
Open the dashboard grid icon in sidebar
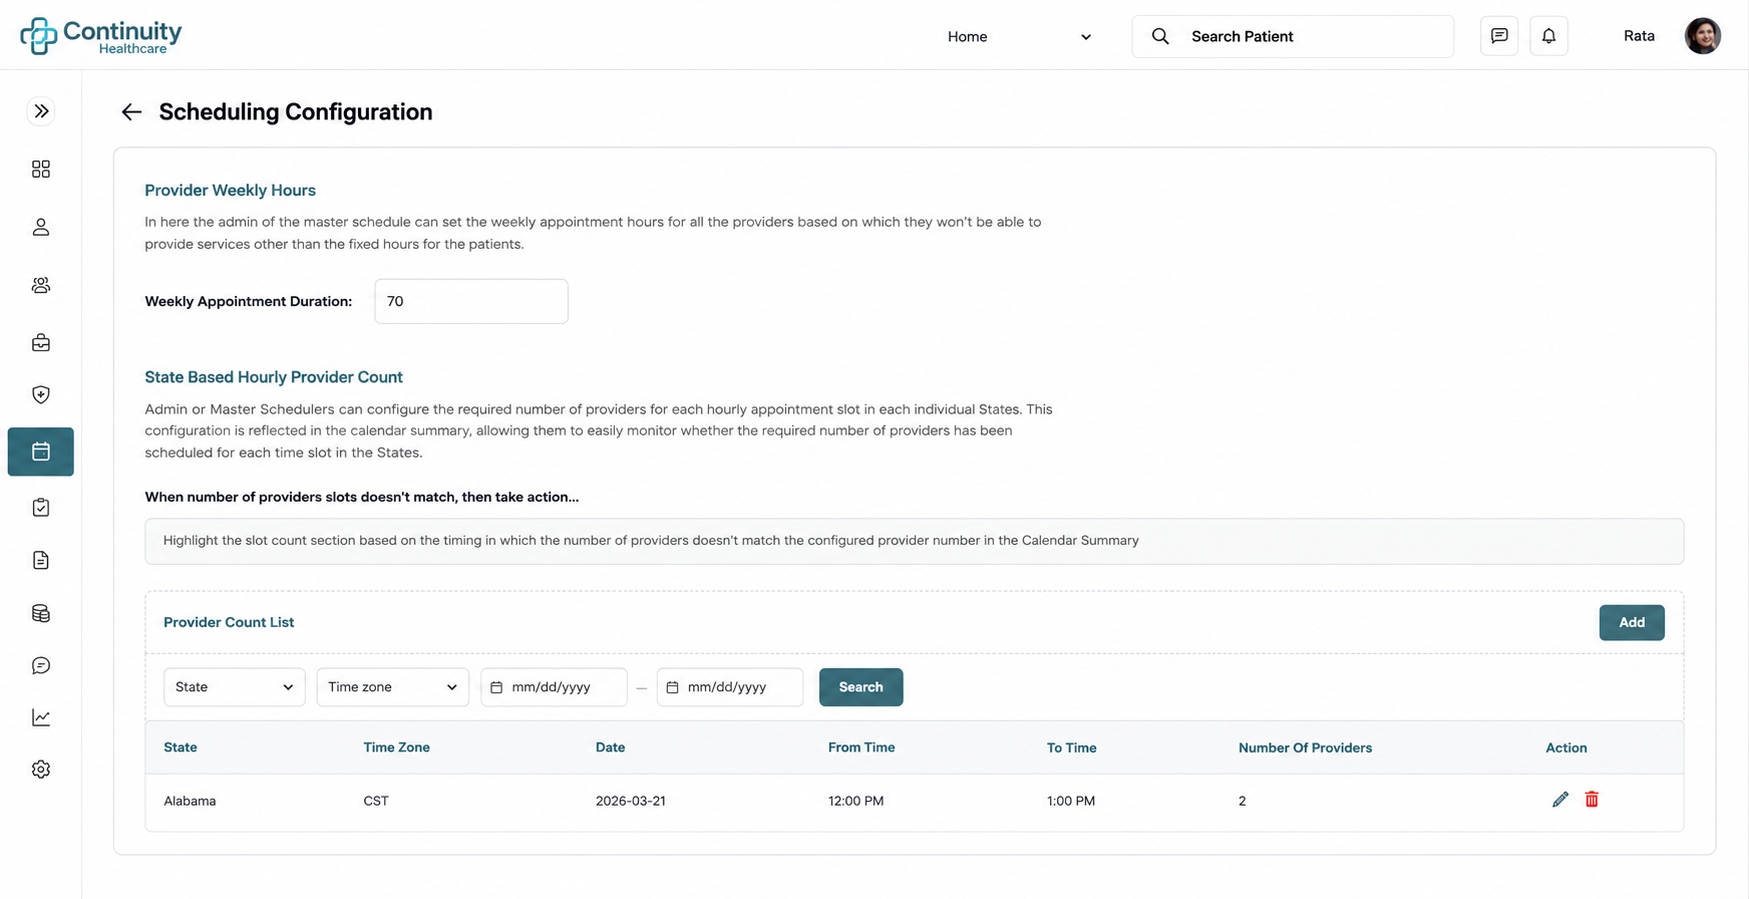pyautogui.click(x=41, y=169)
